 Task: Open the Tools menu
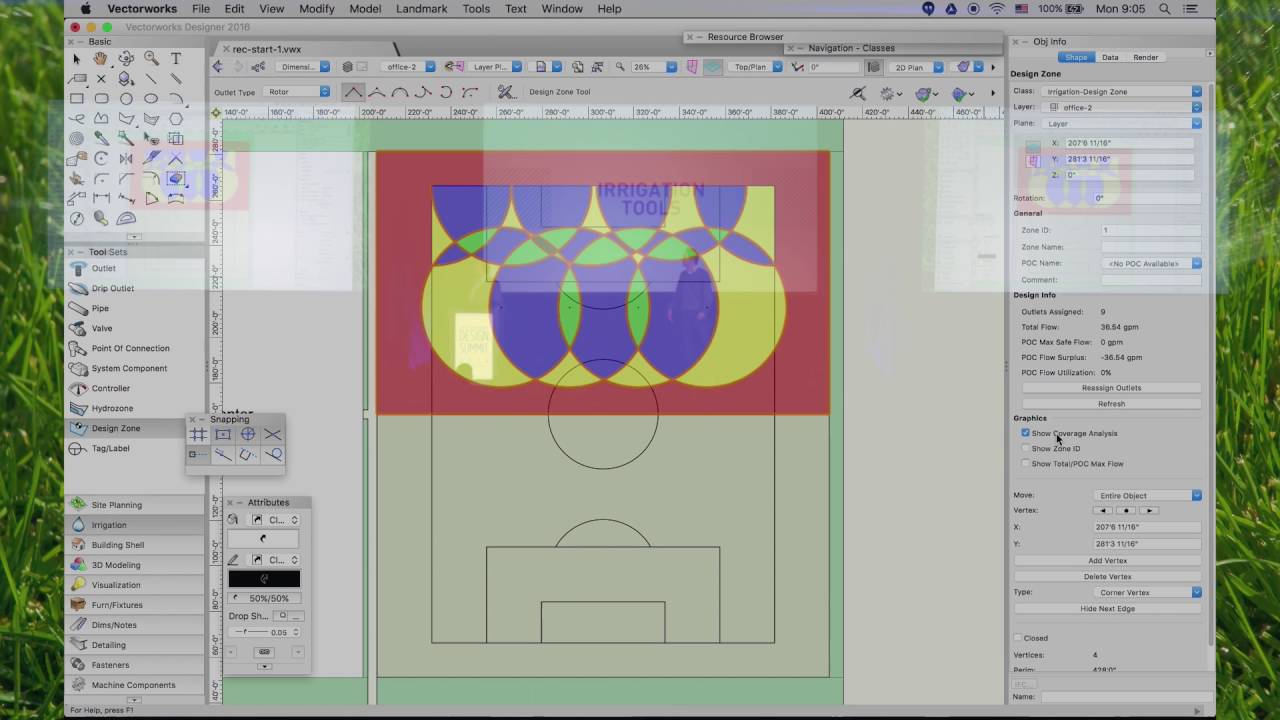pos(476,9)
